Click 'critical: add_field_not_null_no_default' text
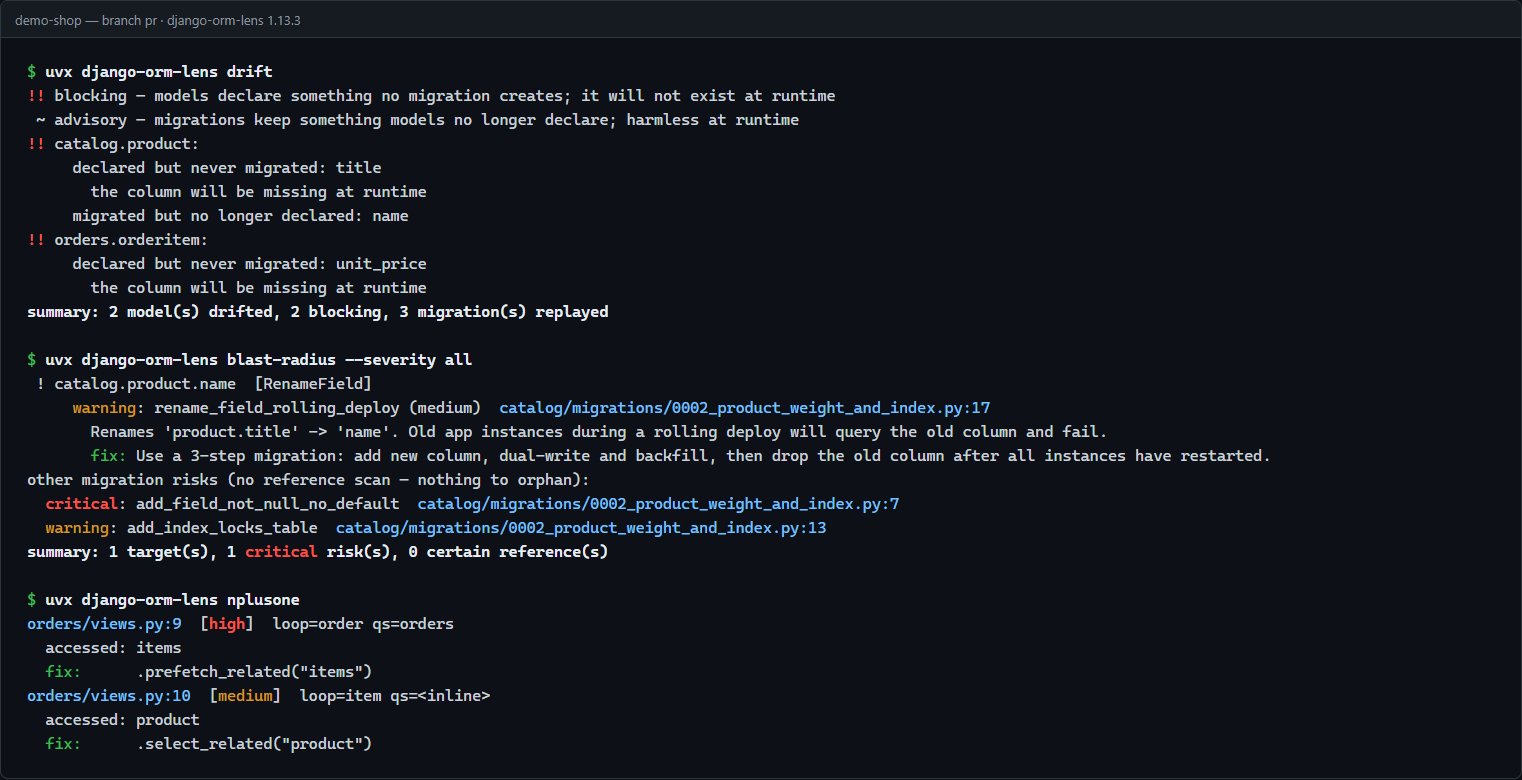The width and height of the screenshot is (1522, 780). point(222,504)
